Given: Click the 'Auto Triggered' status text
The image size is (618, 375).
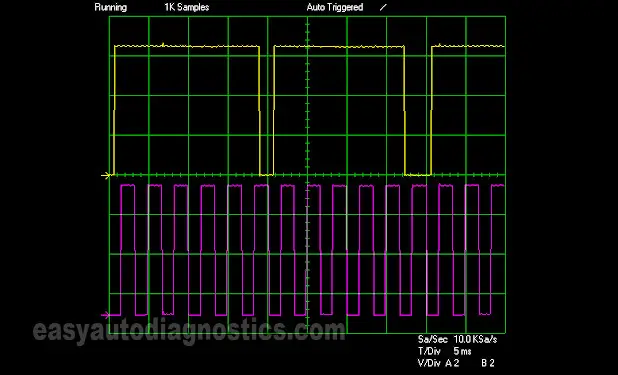Looking at the screenshot, I should click(335, 7).
